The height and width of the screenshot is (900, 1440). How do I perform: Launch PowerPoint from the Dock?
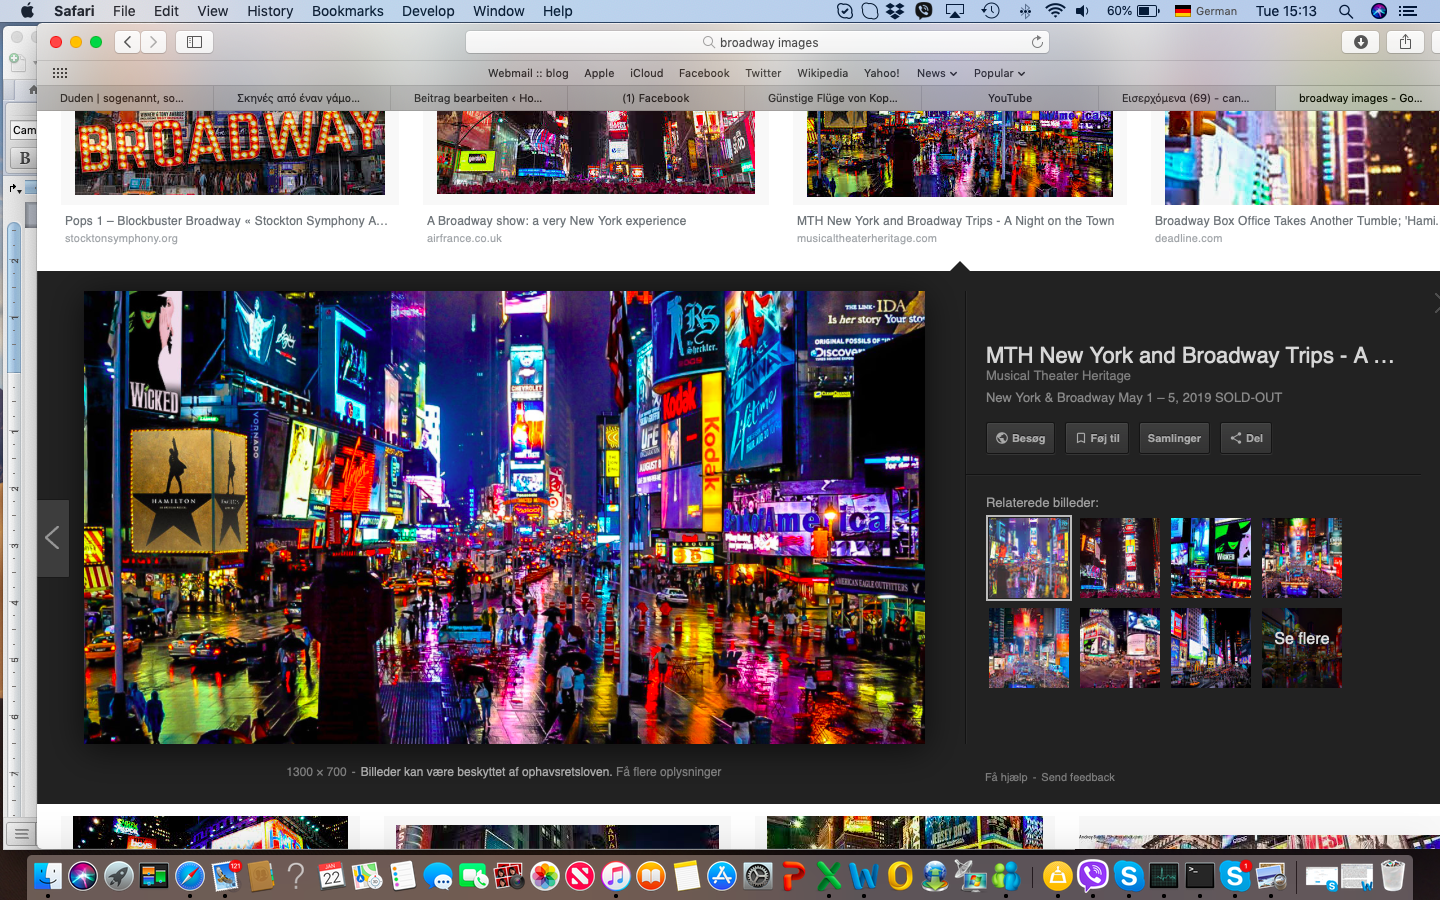[x=793, y=877]
